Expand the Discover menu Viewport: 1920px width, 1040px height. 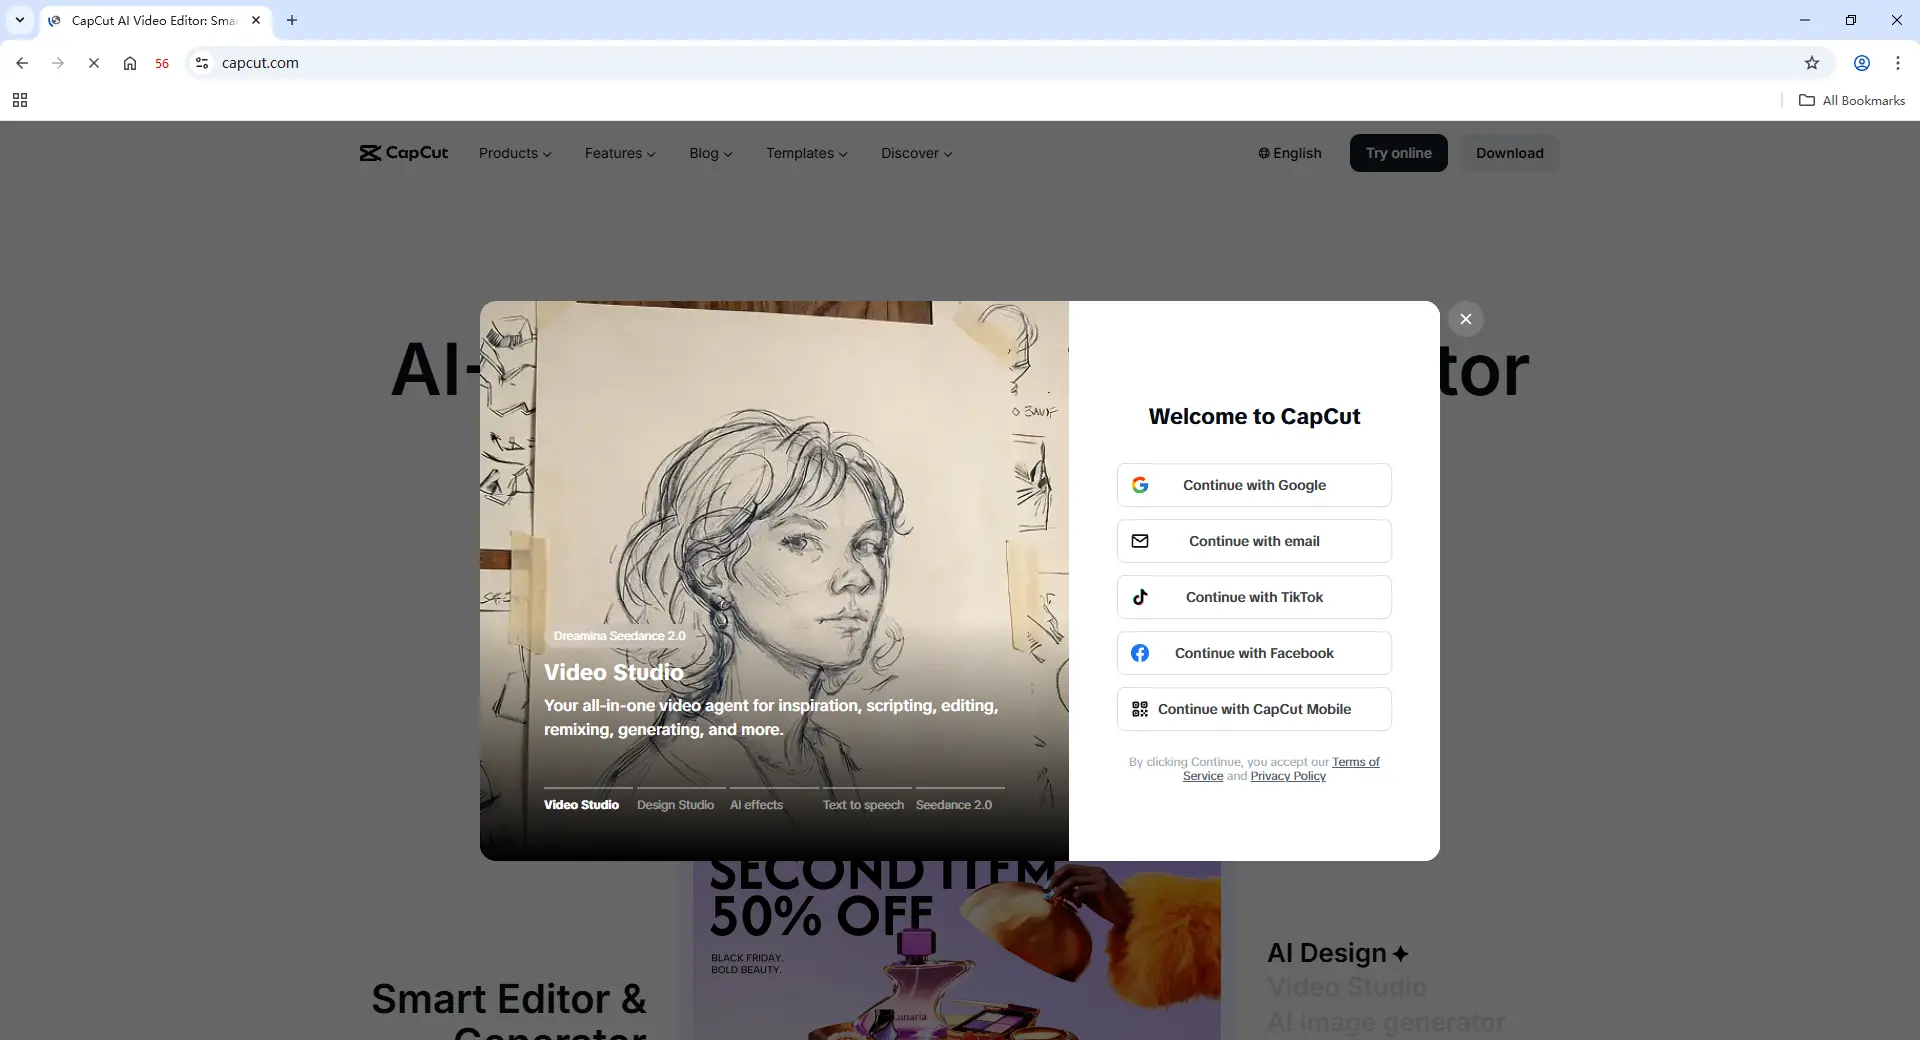point(917,153)
